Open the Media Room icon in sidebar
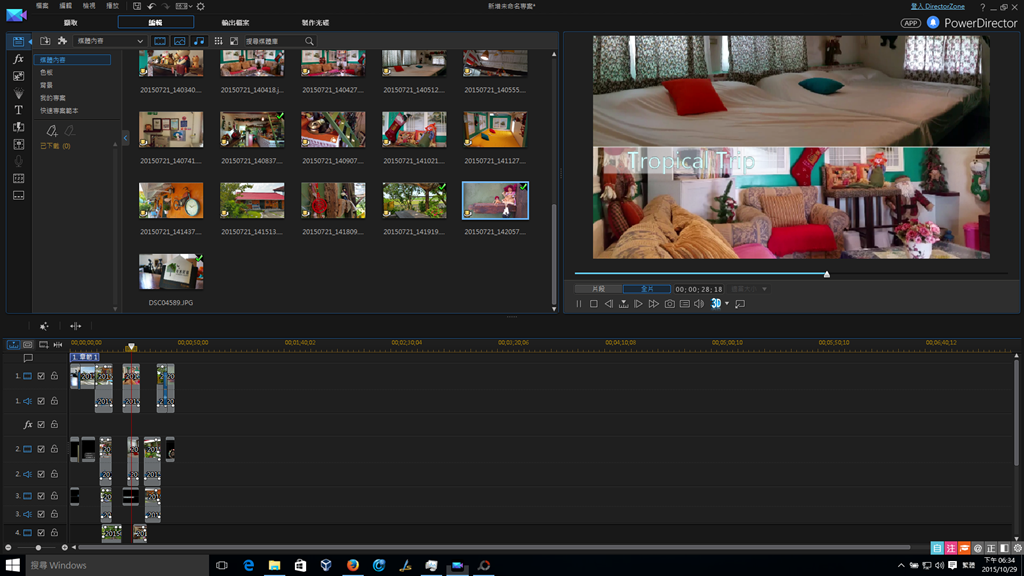The image size is (1024, 576). pos(18,42)
